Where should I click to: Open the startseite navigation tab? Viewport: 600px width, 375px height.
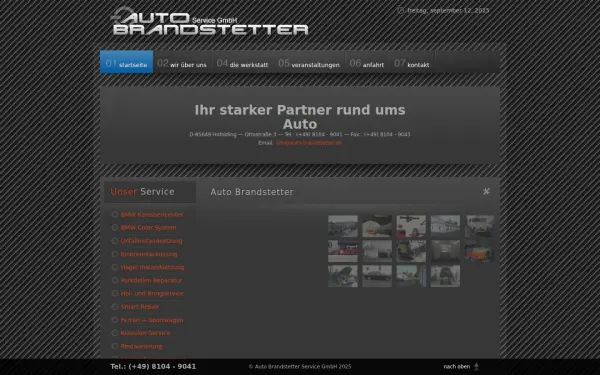pyautogui.click(x=126, y=62)
